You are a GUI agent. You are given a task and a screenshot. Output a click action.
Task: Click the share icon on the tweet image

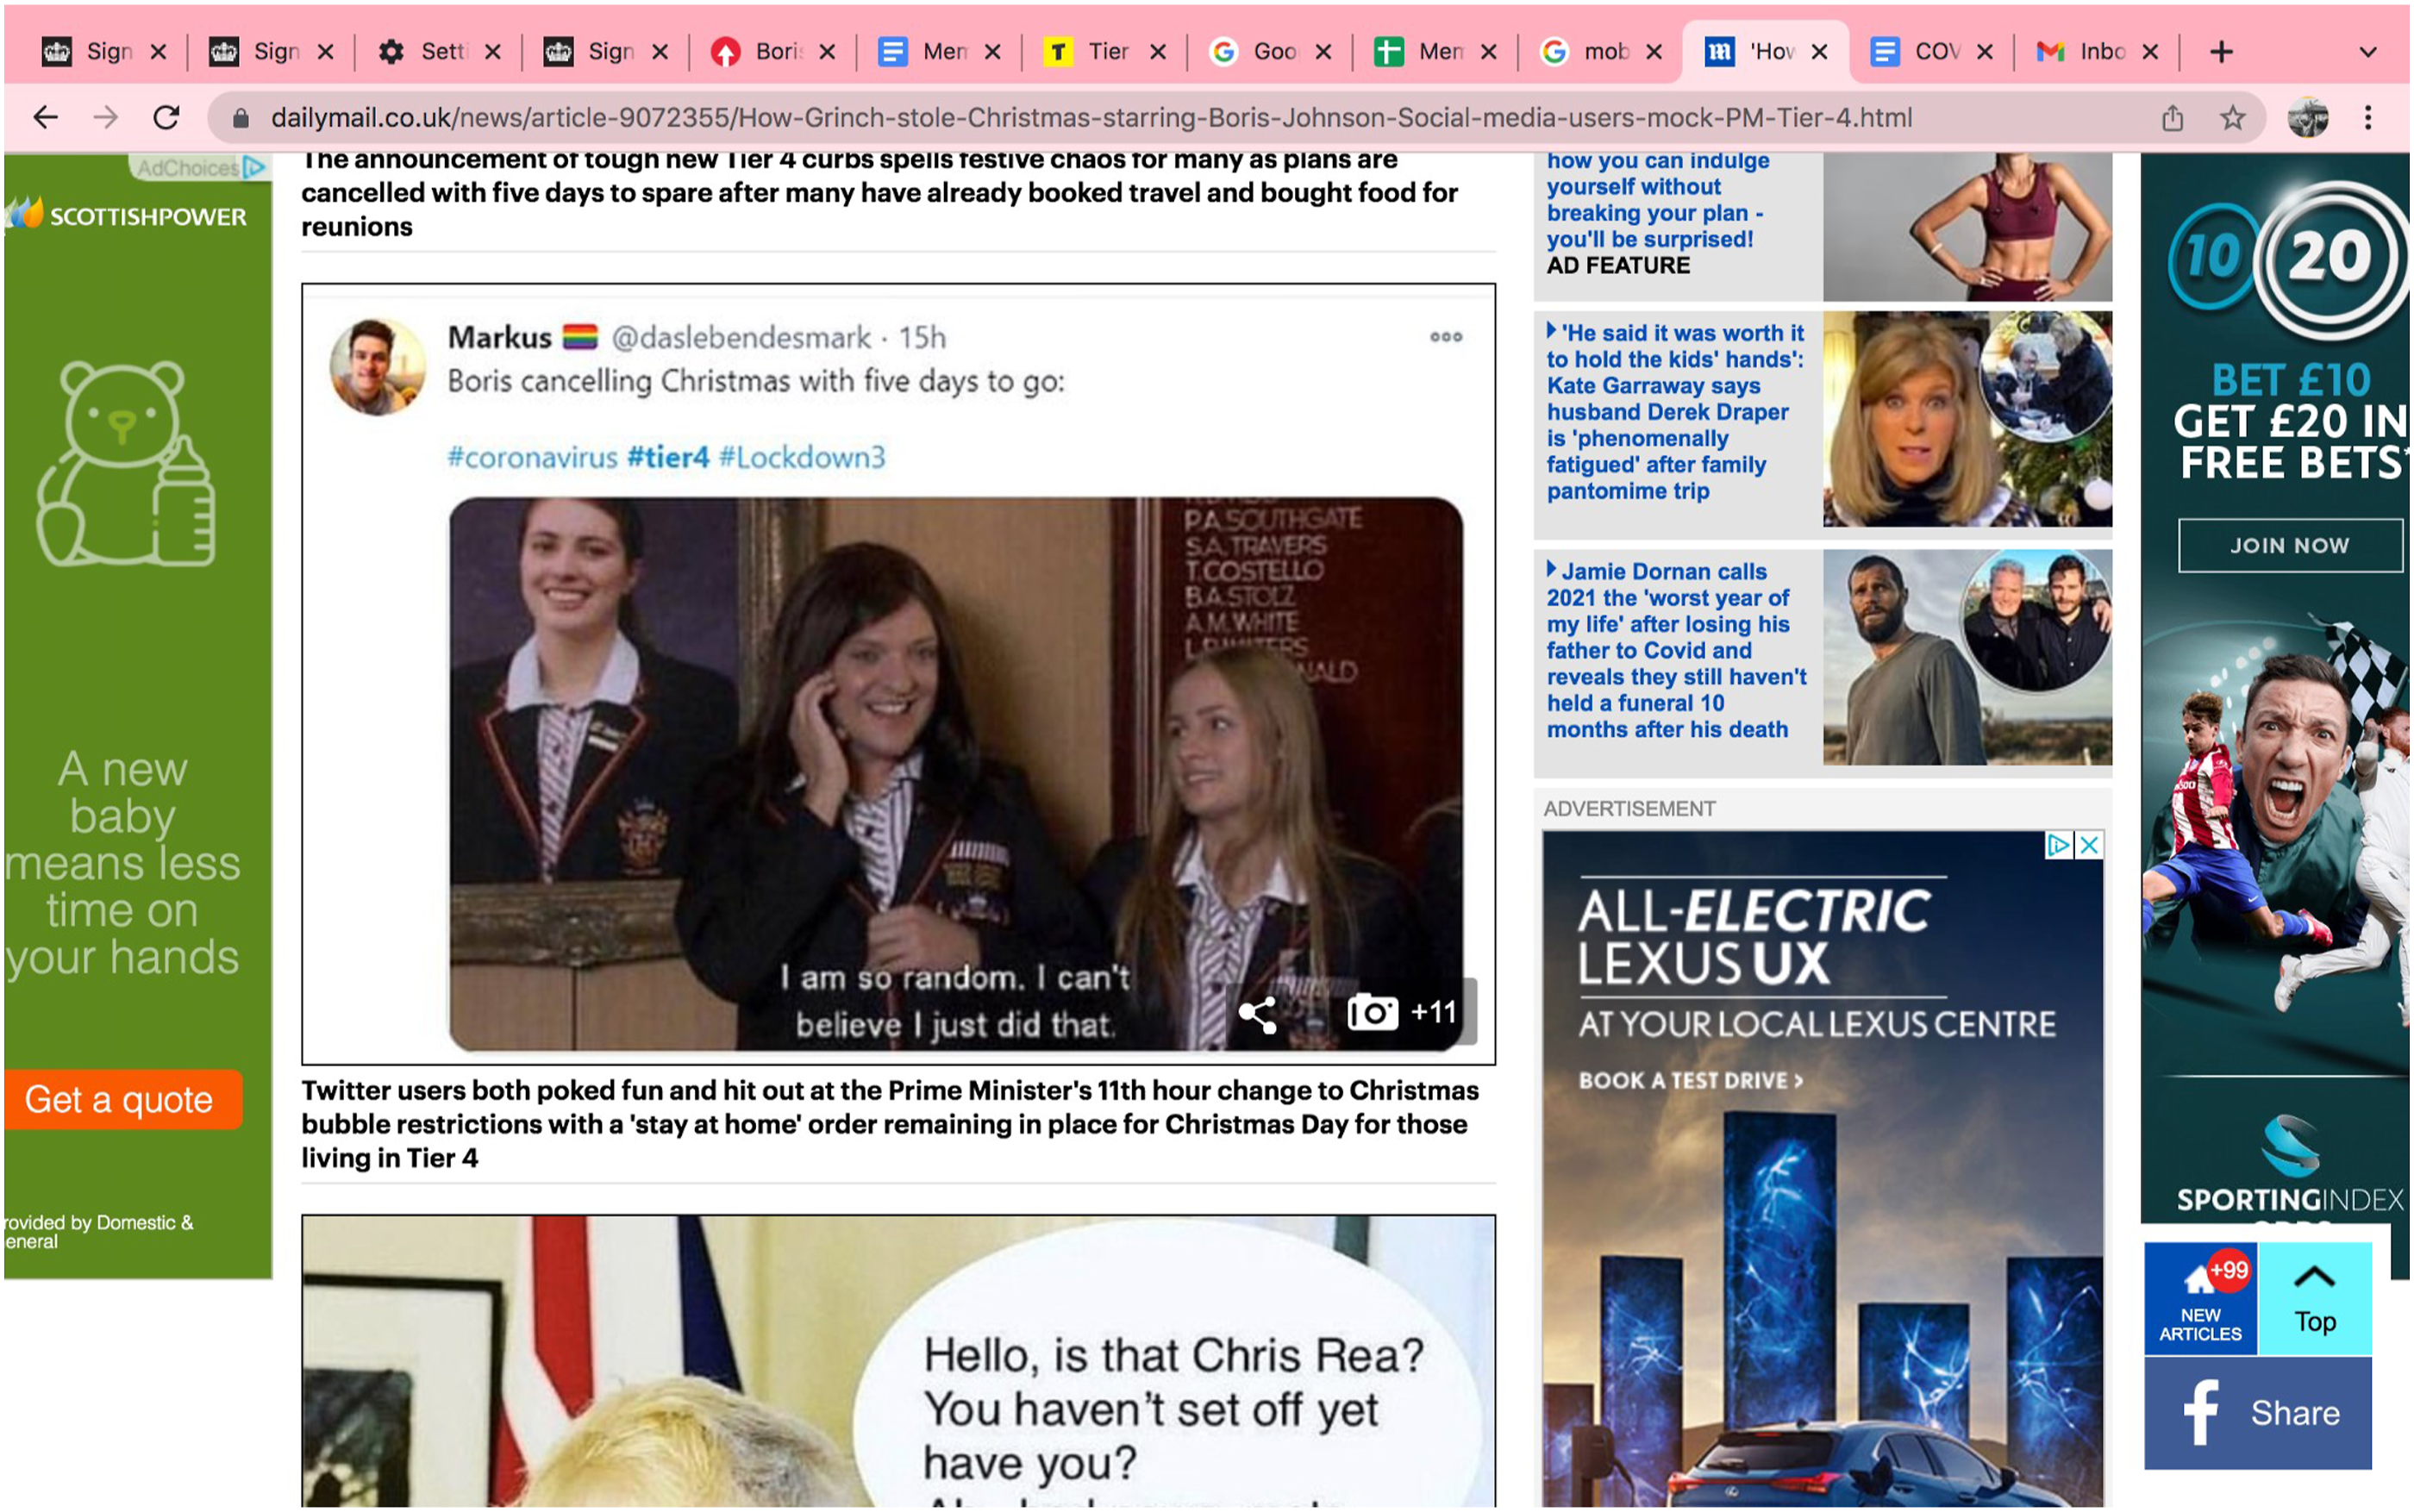point(1257,1014)
